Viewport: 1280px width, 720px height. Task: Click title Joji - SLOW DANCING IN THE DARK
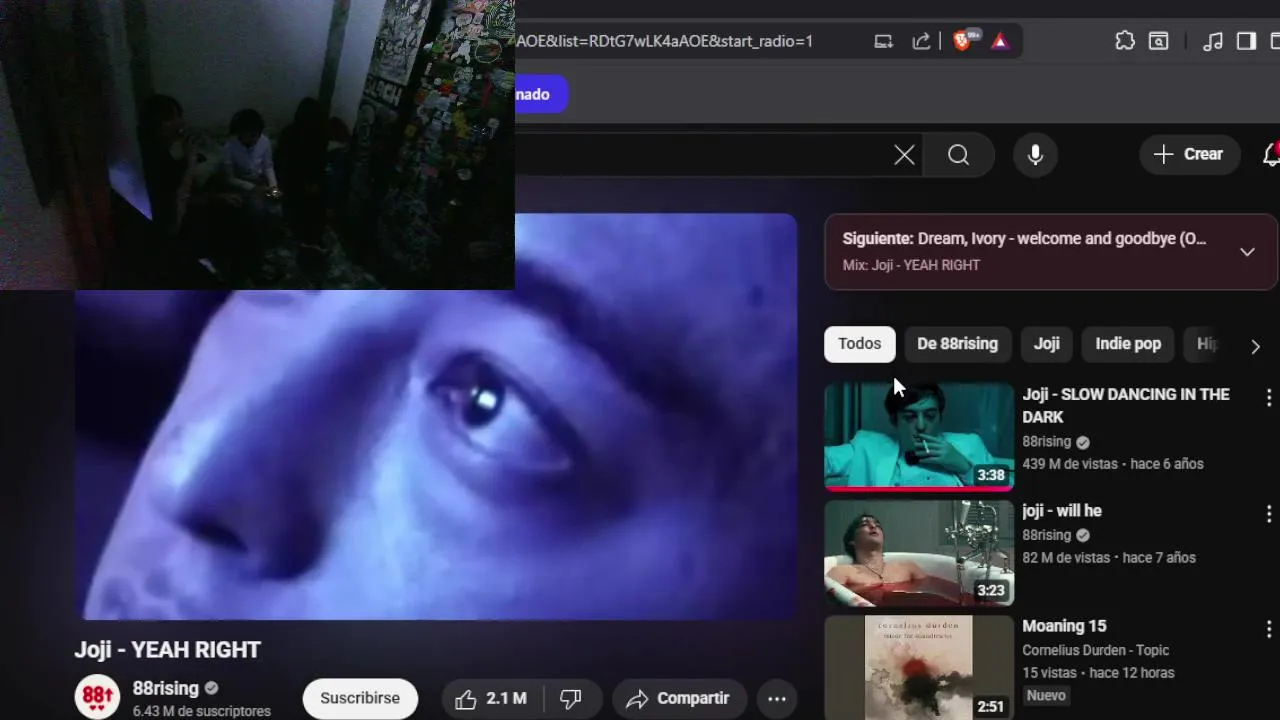(x=1125, y=405)
